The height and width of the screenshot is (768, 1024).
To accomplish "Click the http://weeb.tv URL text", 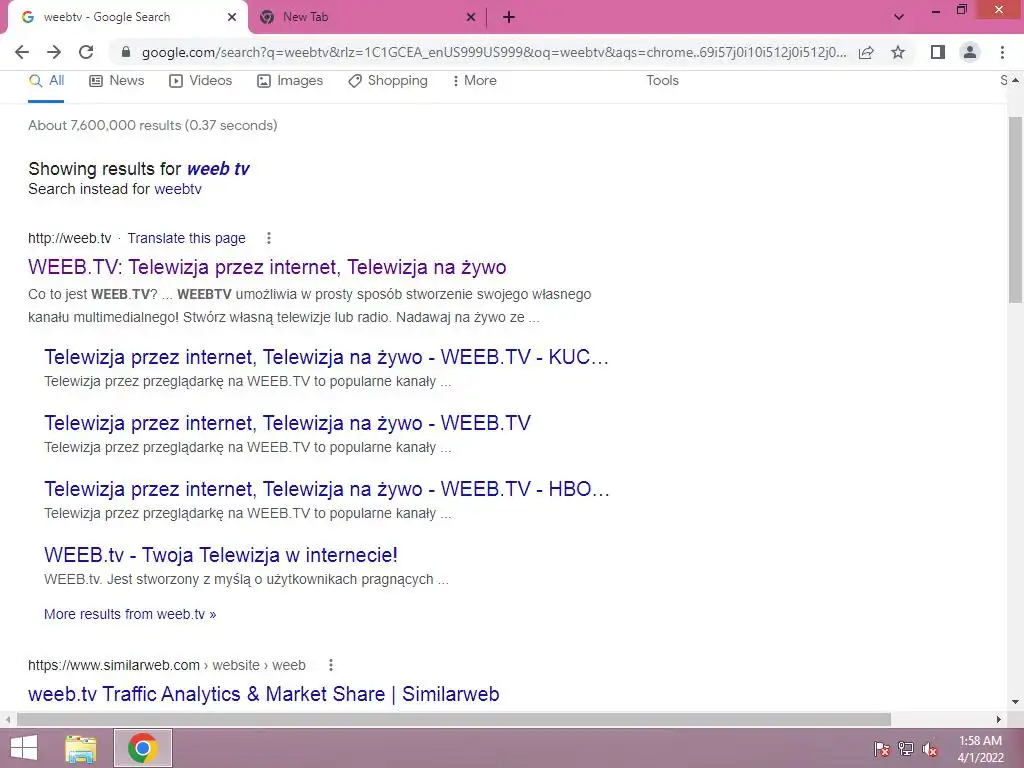I will [70, 238].
